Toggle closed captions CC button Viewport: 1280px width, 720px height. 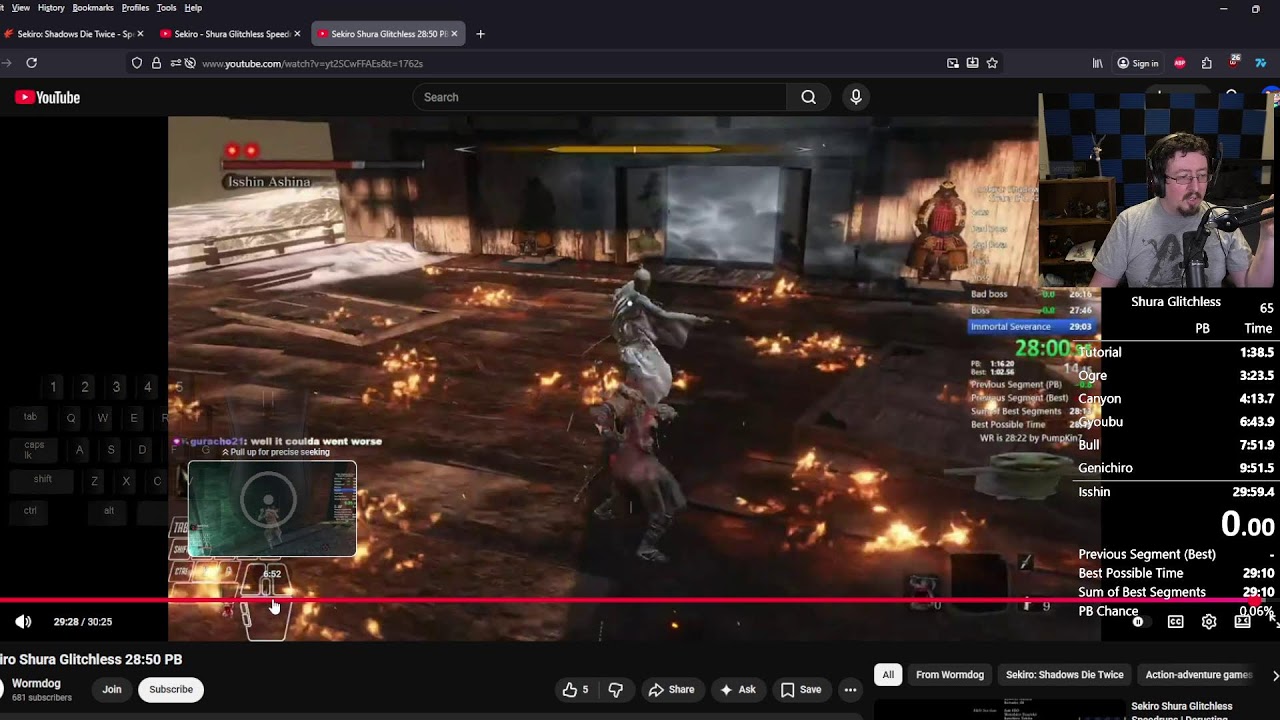pos(1176,622)
